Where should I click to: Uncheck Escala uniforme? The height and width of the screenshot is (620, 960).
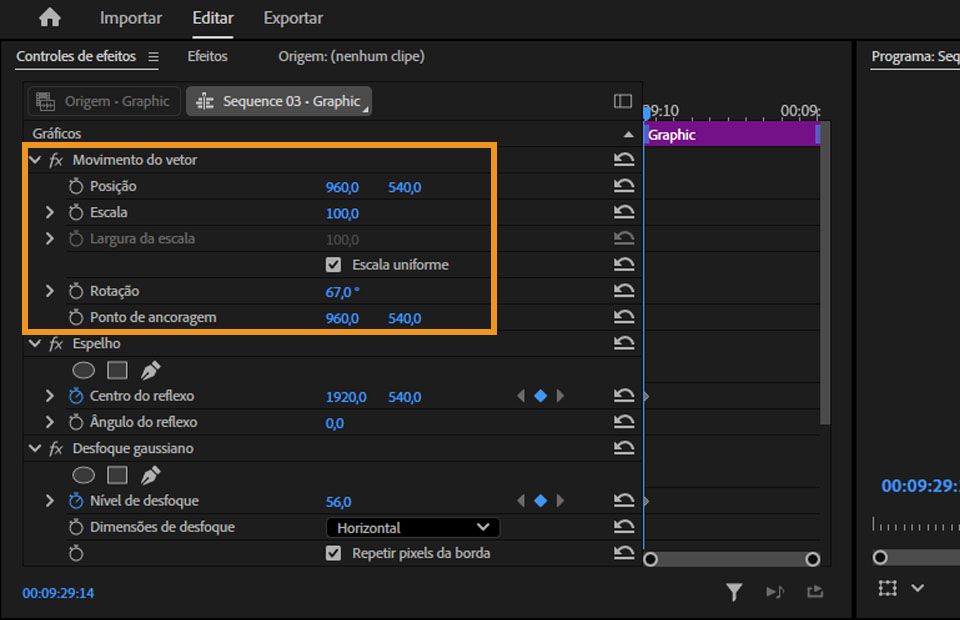[333, 264]
